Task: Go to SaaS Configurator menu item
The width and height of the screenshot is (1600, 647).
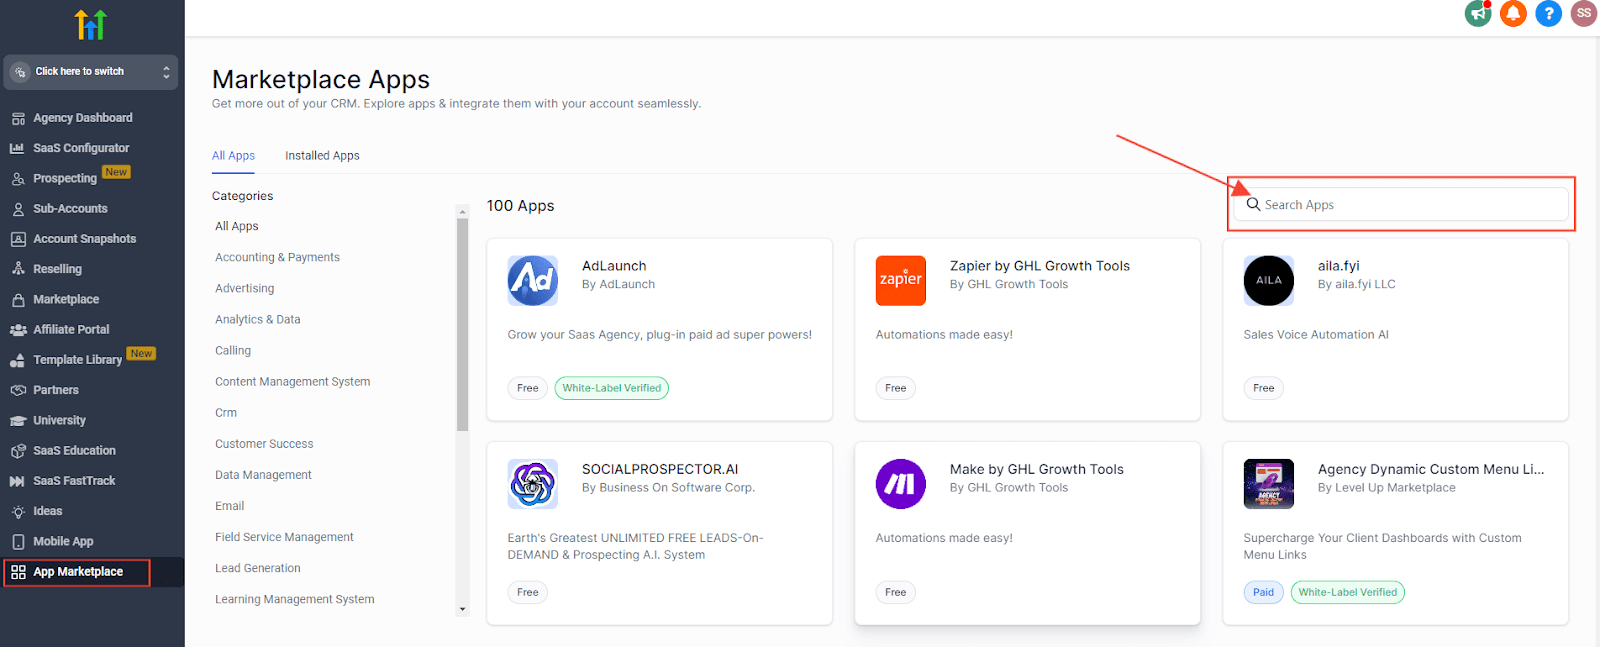Action: tap(81, 148)
